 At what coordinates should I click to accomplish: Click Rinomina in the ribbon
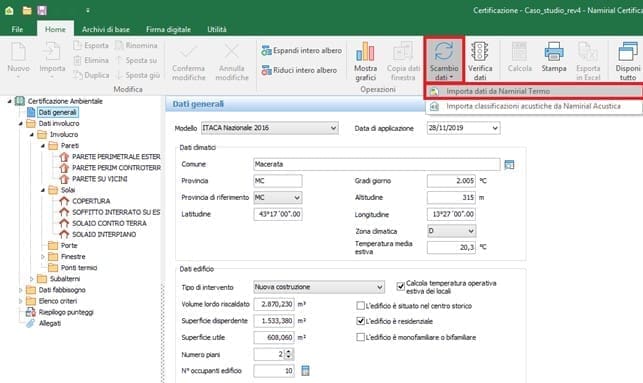[137, 46]
